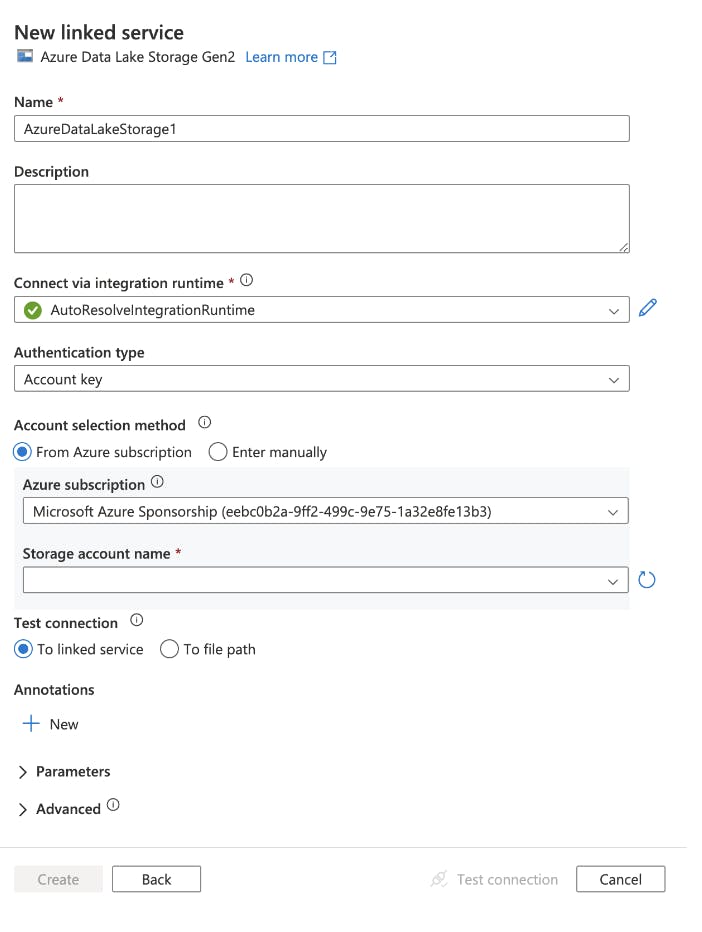Click info icon beside Connect via integration runtime

[247, 281]
